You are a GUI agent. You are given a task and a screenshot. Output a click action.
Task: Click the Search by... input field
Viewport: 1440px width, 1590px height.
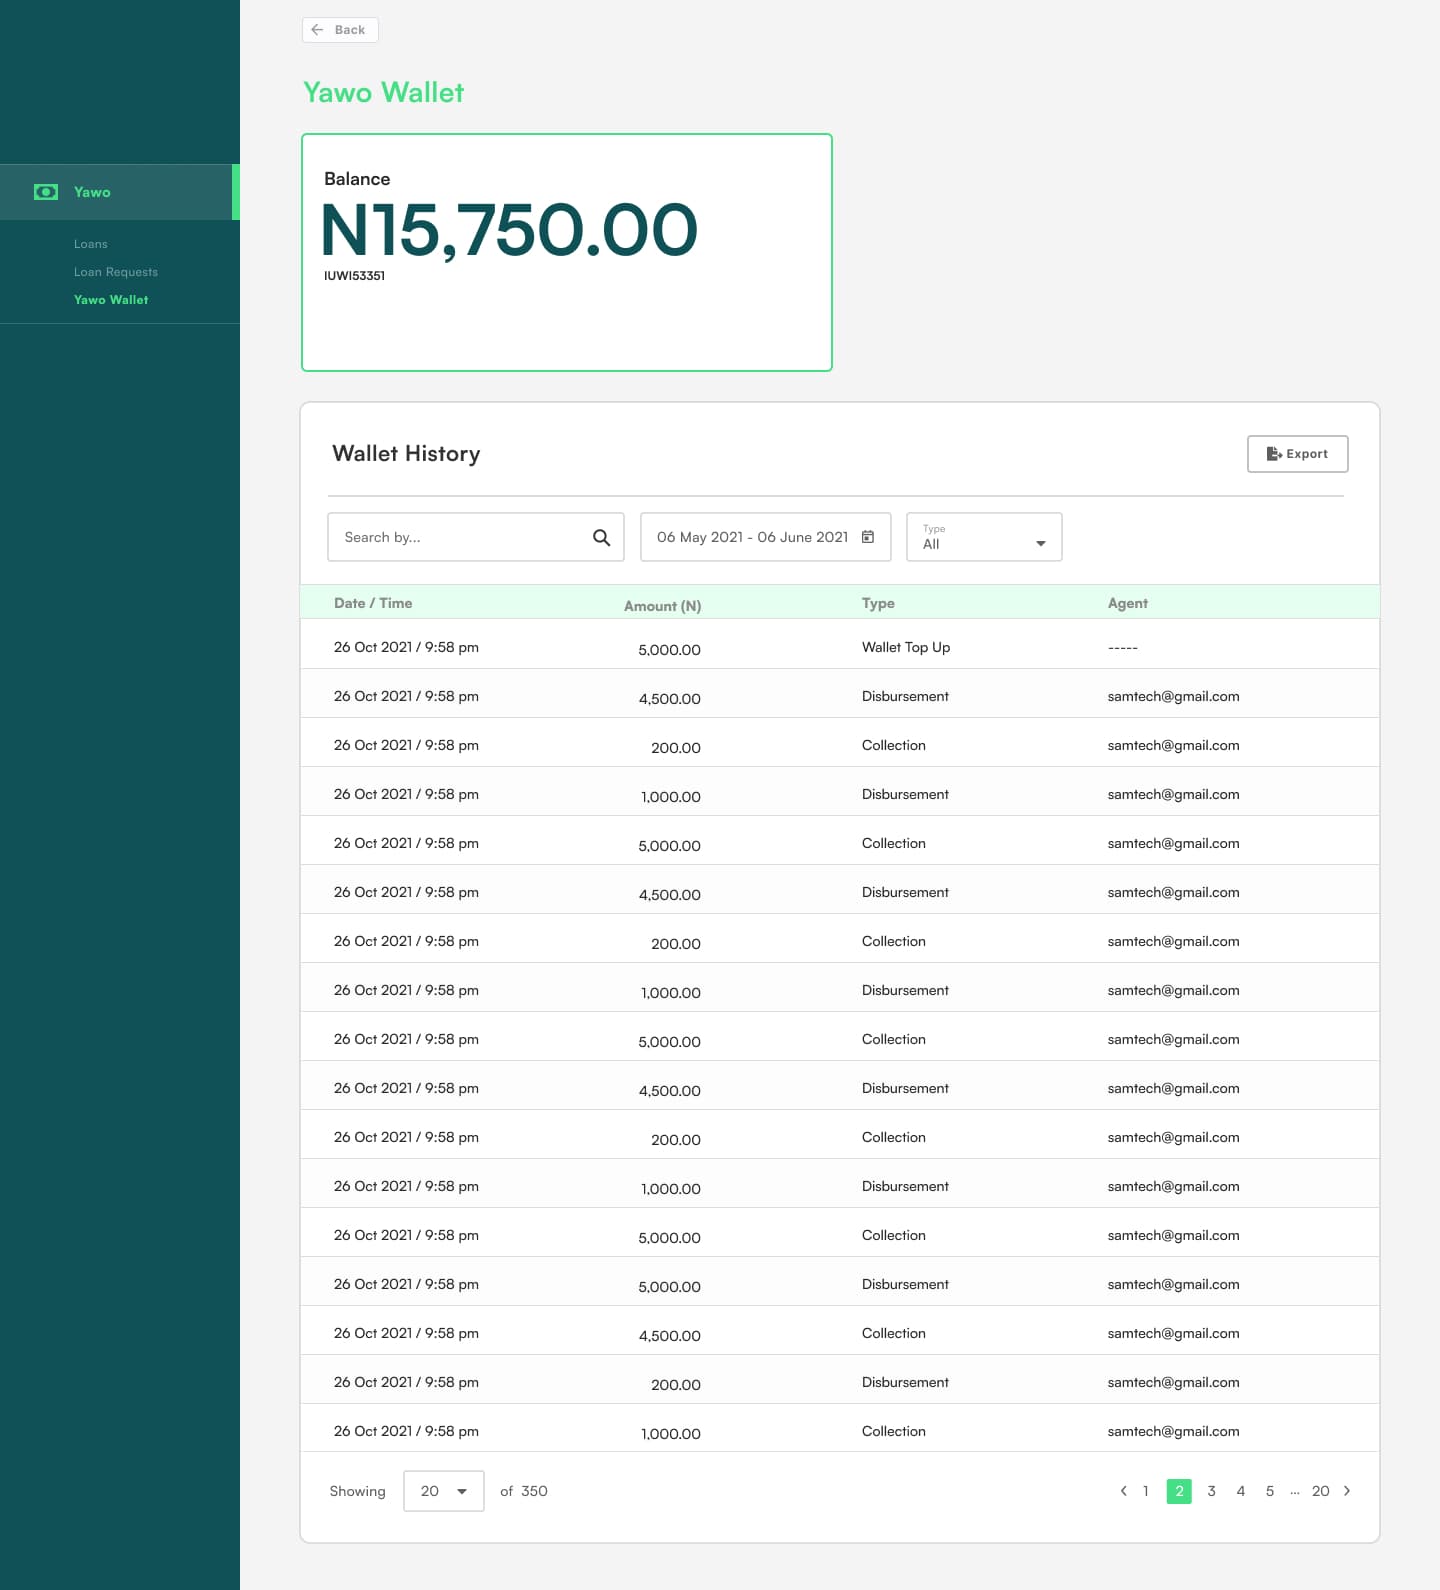coord(476,537)
